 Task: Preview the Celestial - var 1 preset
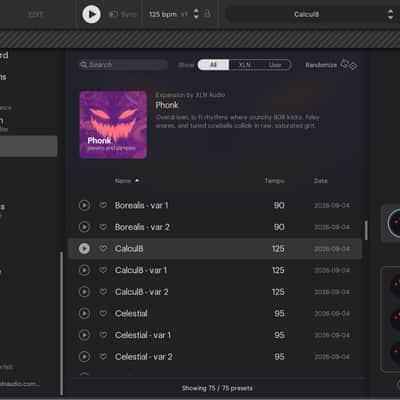[x=84, y=335]
